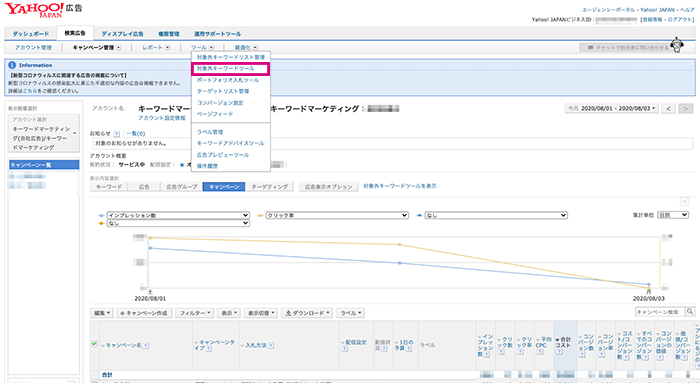700x384 pixels.
Task: Click the chat support mascot icon
Action: [x=678, y=45]
